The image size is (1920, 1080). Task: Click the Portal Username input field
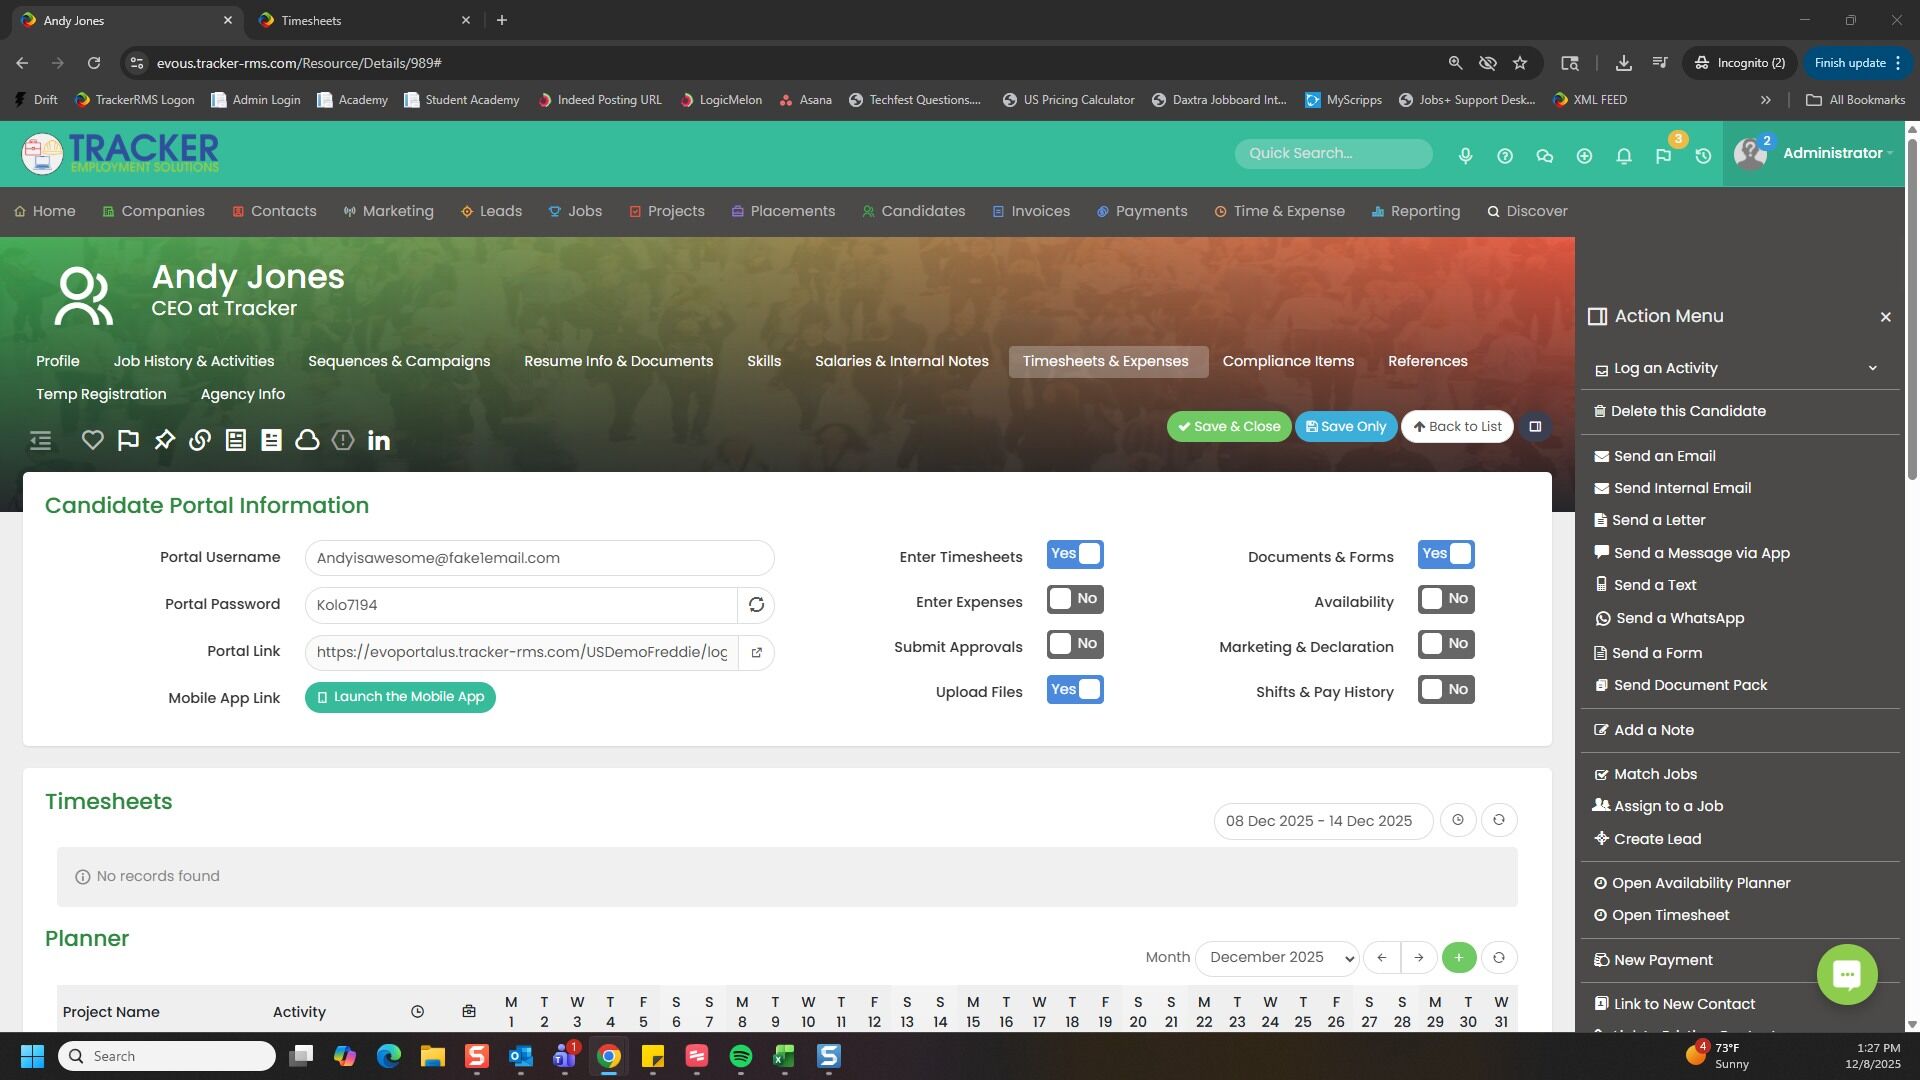coord(539,558)
